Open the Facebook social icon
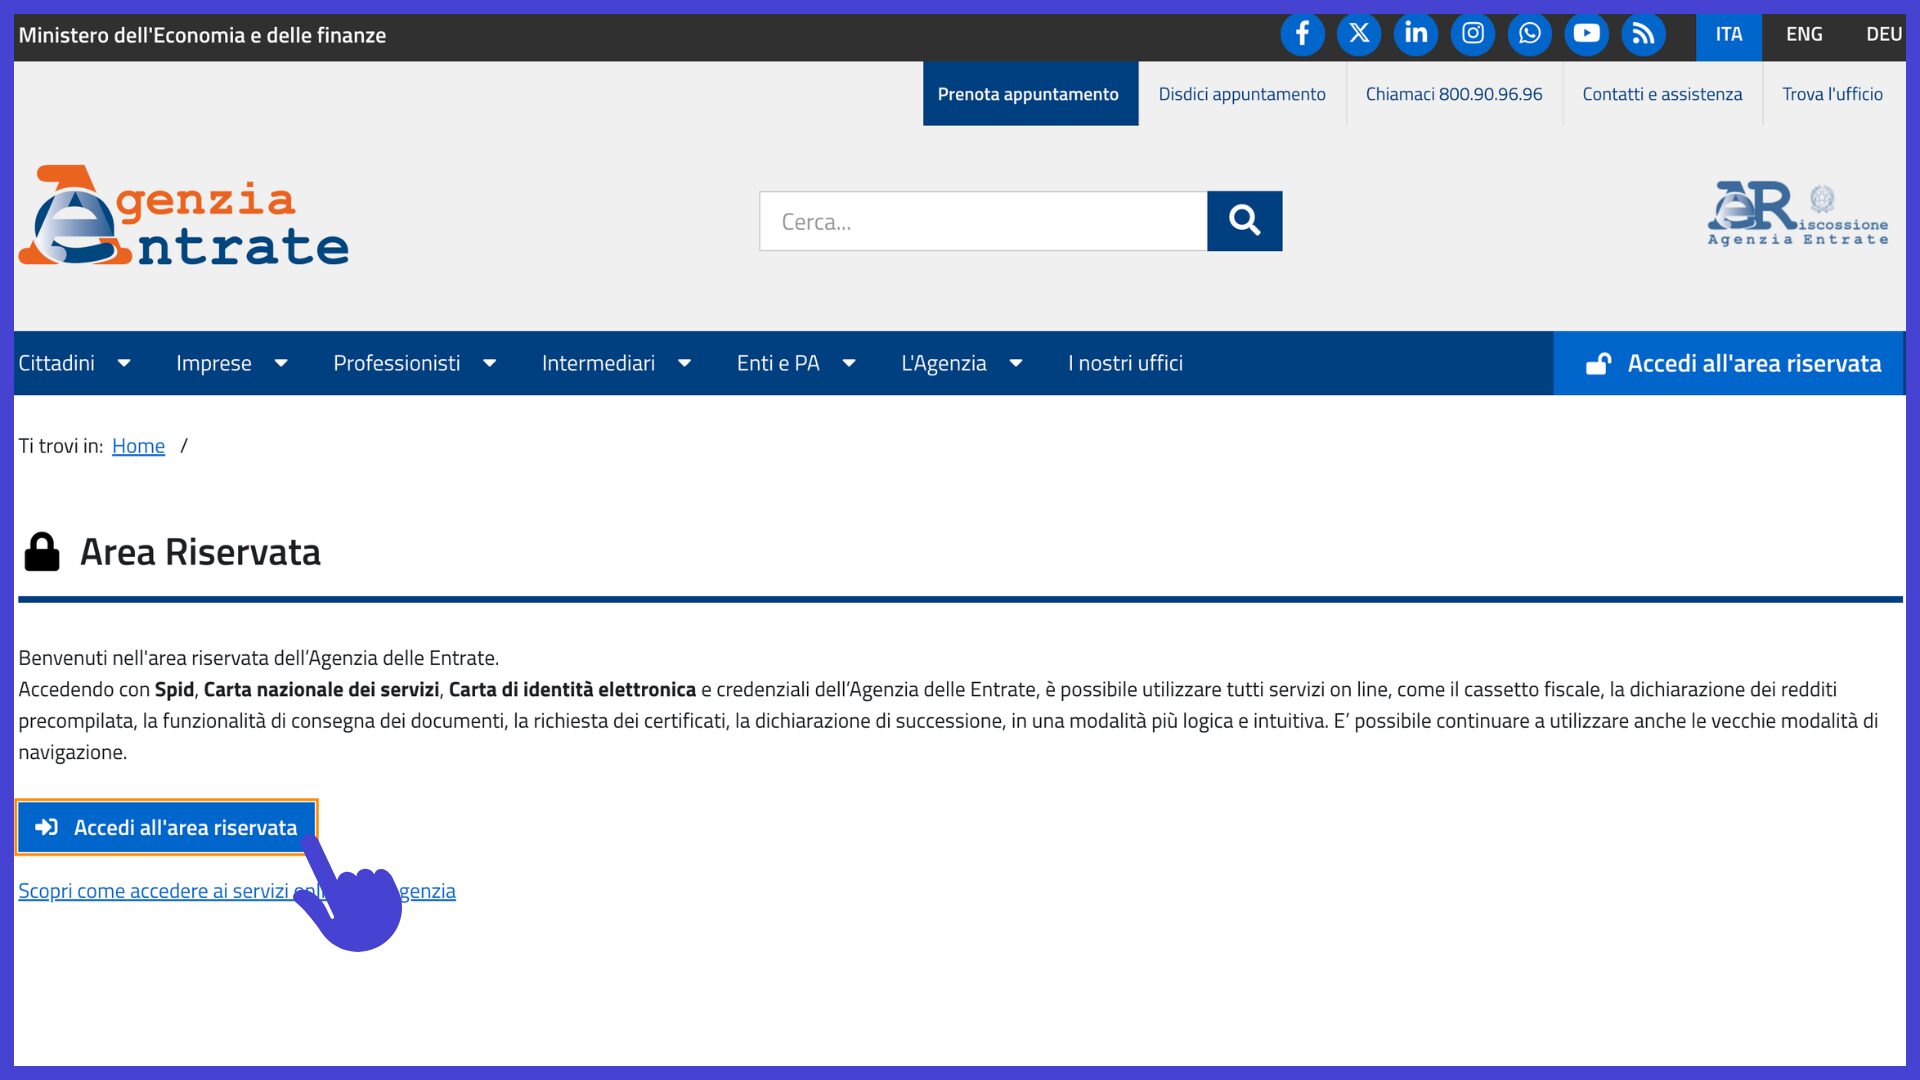The image size is (1920, 1080). [1302, 34]
